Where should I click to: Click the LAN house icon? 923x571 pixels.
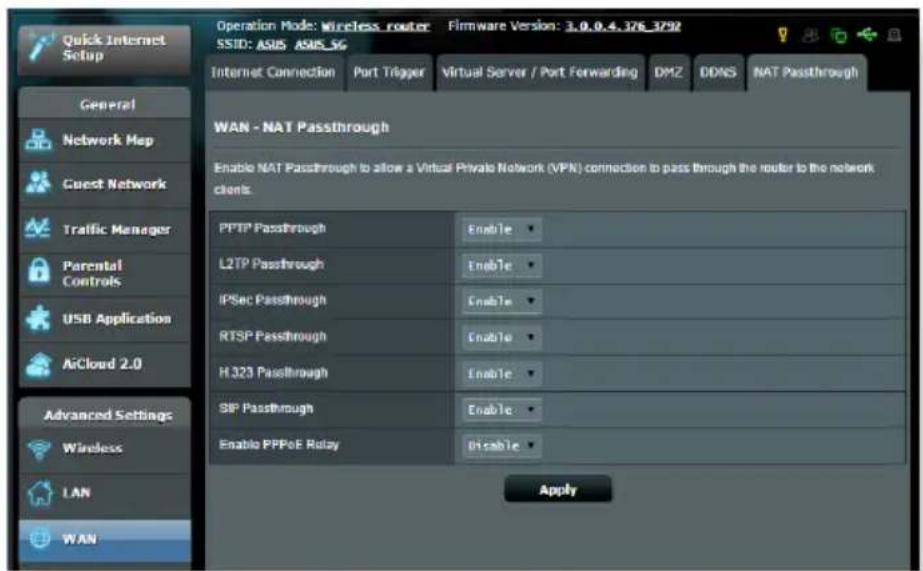point(39,493)
